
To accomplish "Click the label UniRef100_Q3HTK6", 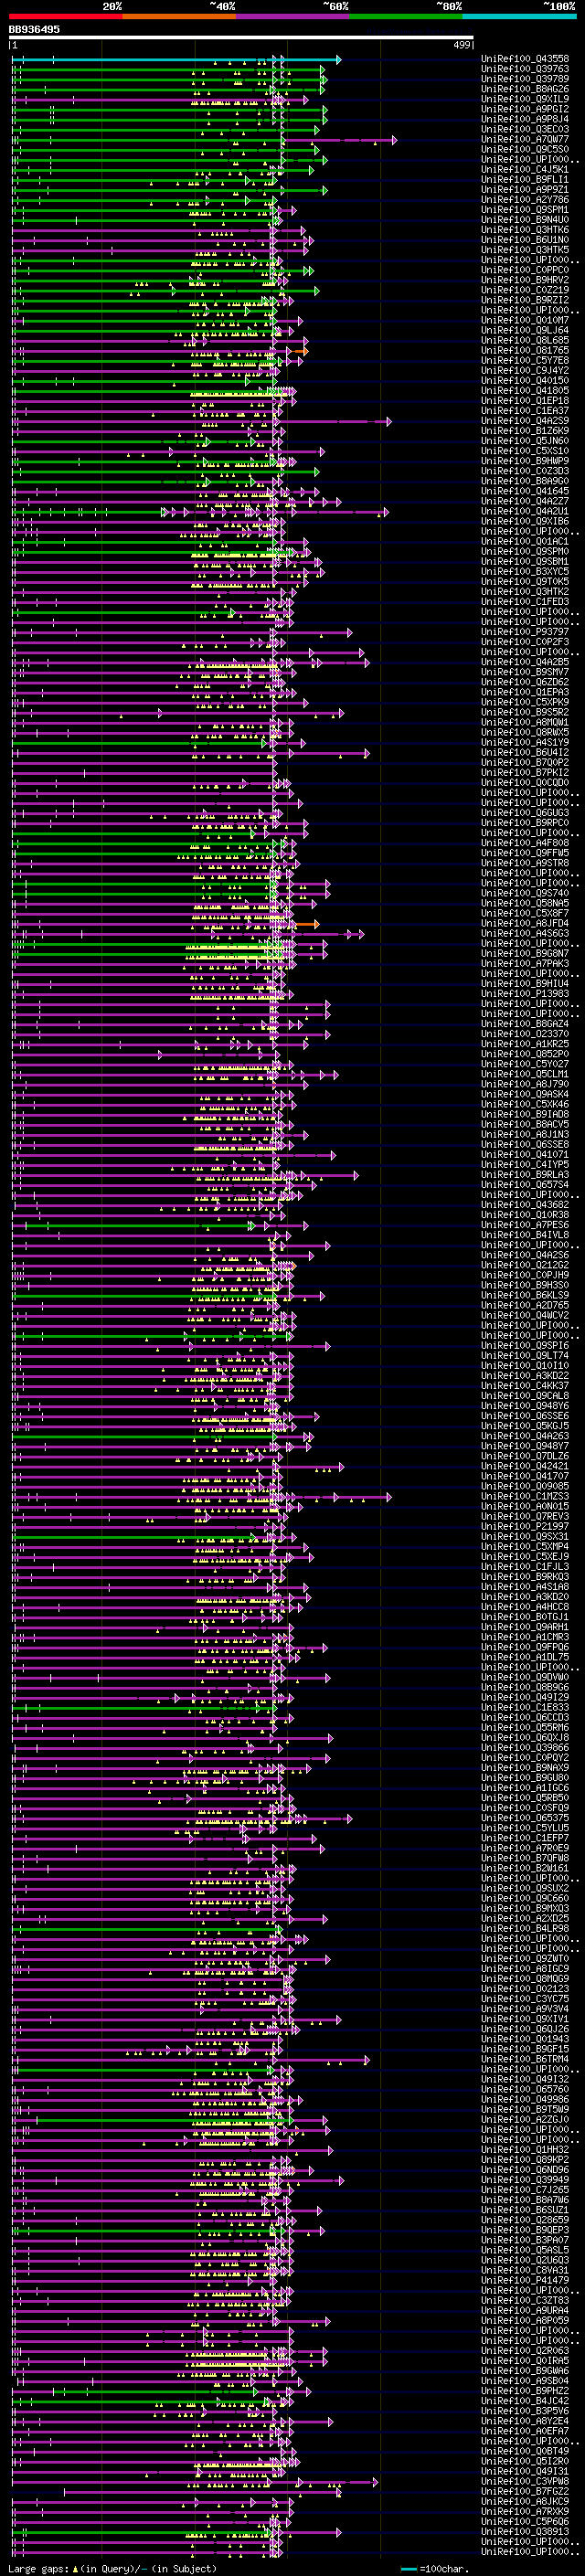I will 525,230.
